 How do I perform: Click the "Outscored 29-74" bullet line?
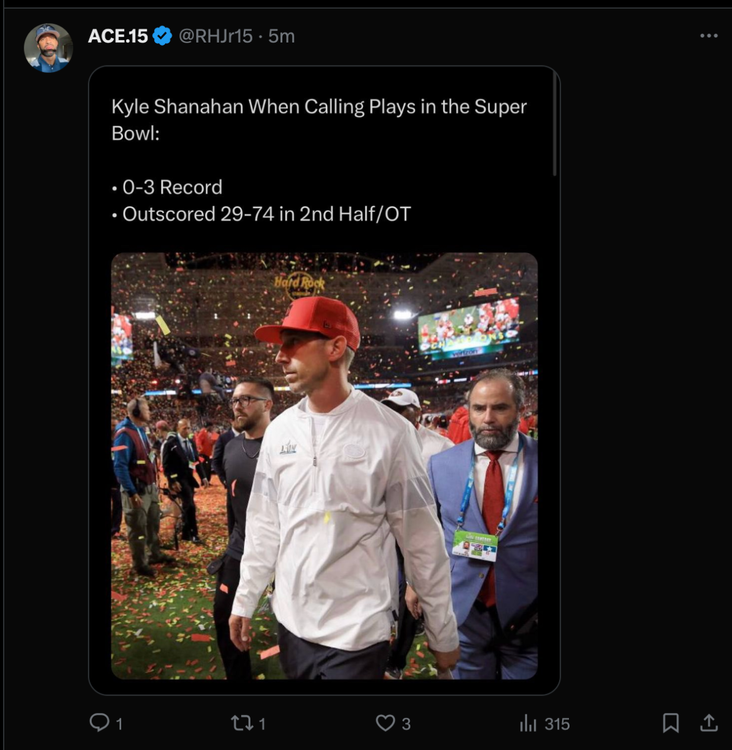261,214
